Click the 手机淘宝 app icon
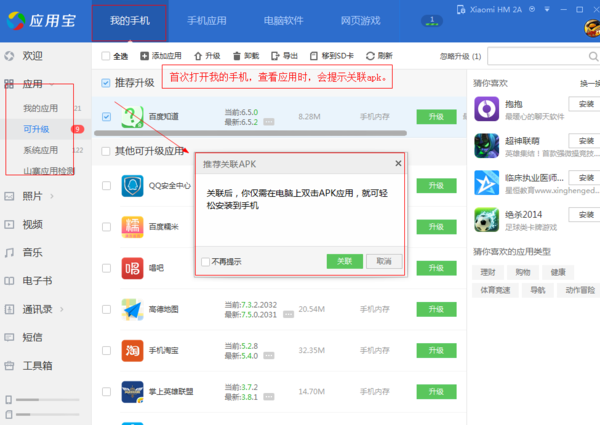Screen dimensions: 600x425 click(x=132, y=351)
